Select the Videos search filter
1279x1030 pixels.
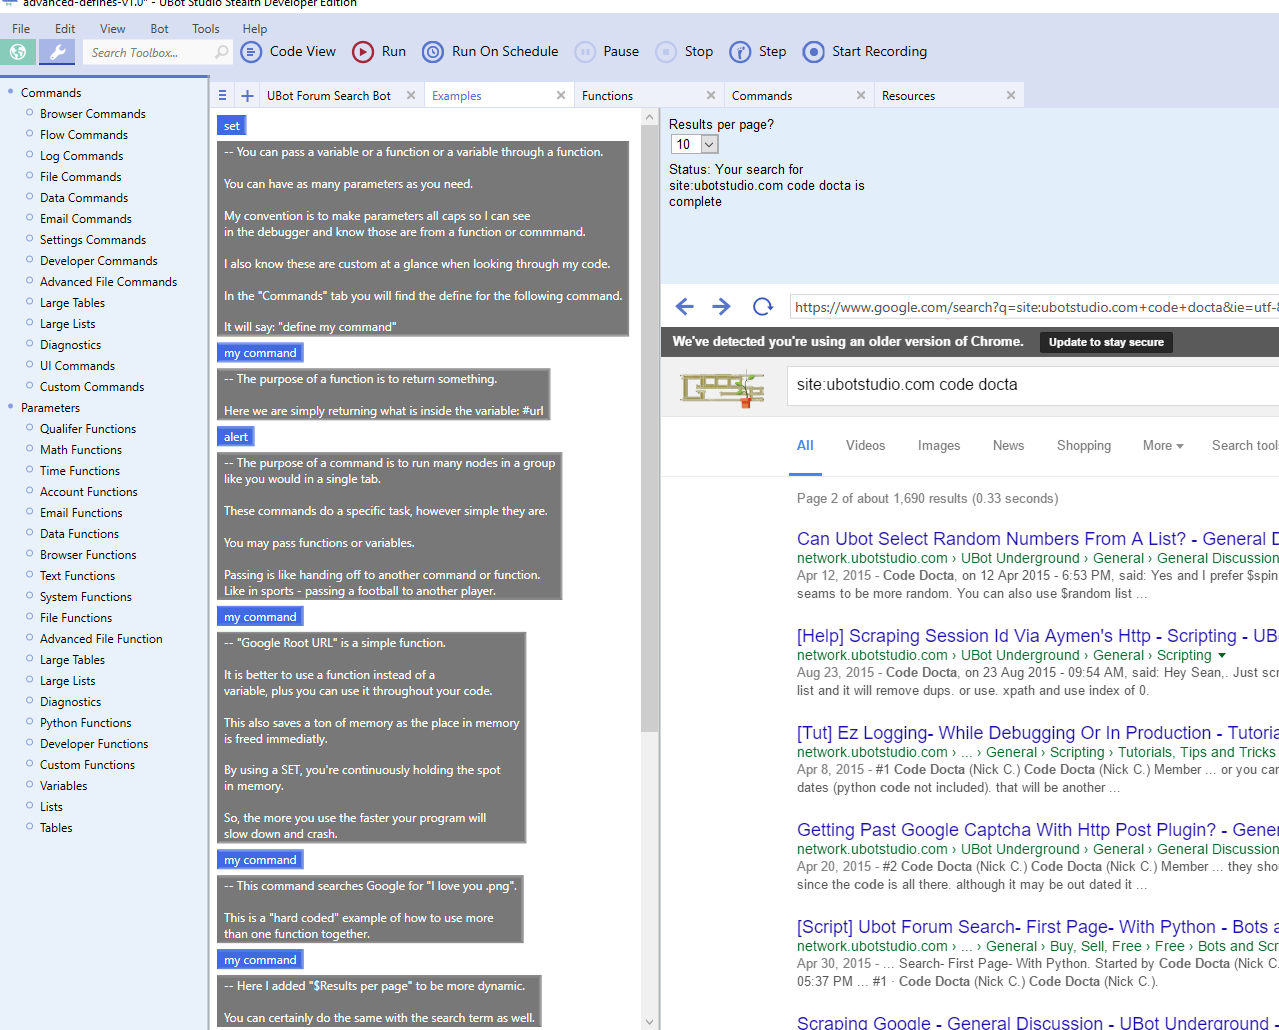(865, 446)
